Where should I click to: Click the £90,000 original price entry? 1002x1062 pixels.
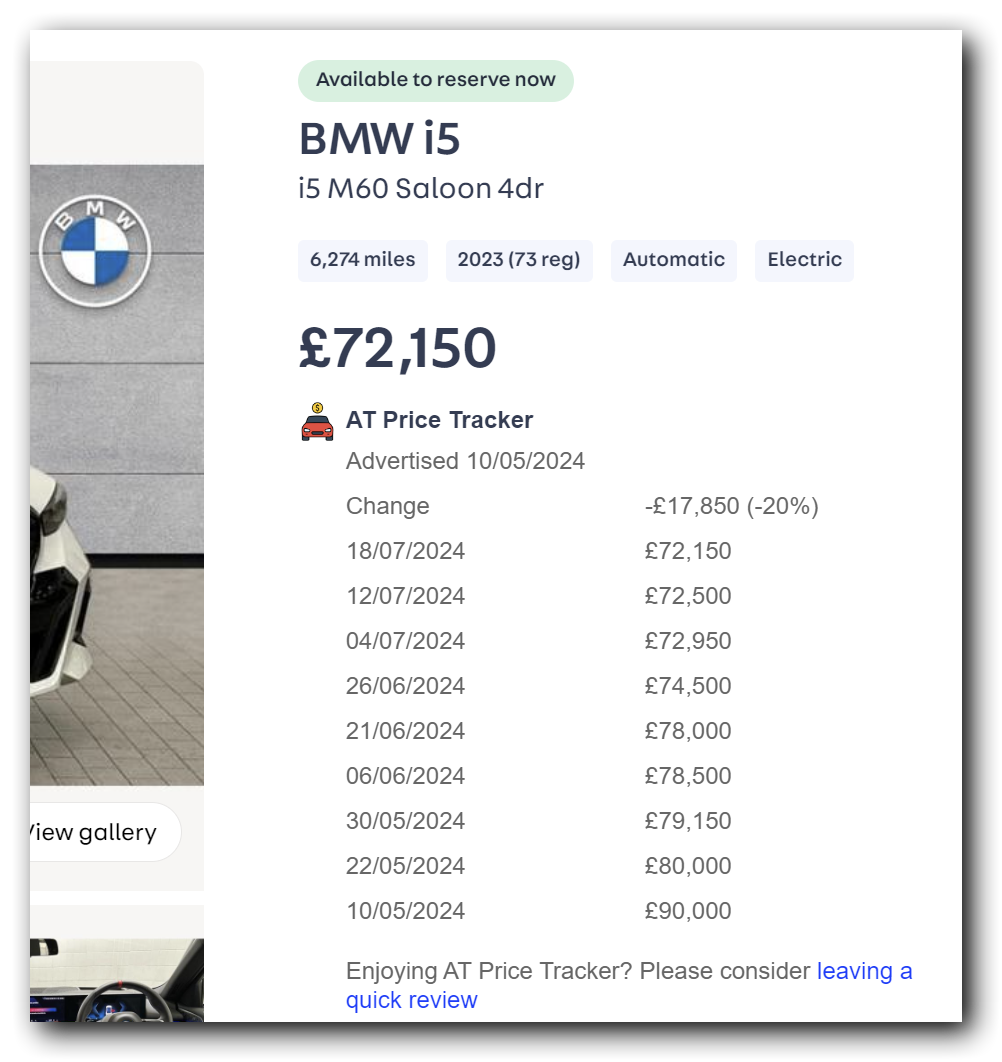(x=688, y=911)
